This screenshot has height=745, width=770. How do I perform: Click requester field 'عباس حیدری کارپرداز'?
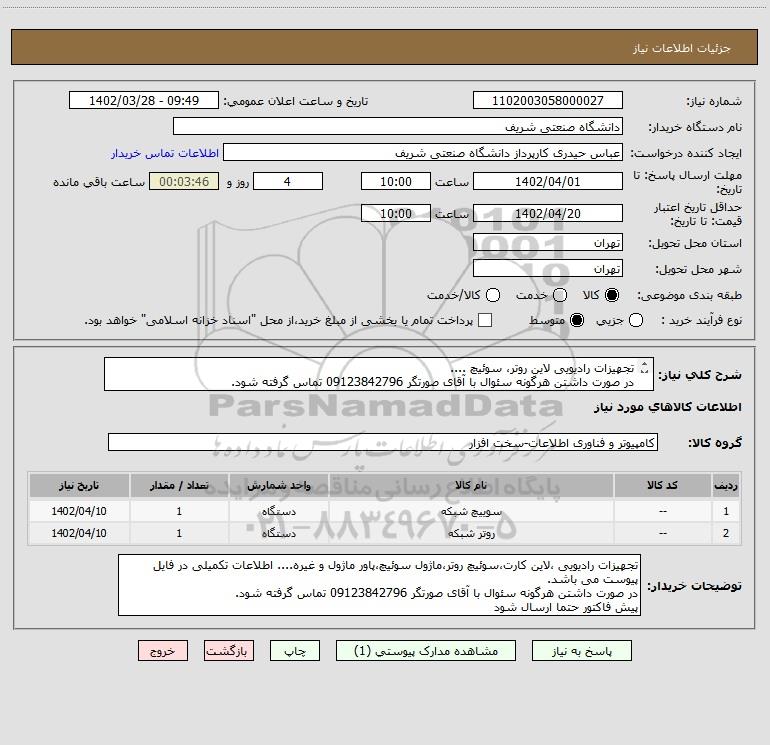pyautogui.click(x=423, y=153)
